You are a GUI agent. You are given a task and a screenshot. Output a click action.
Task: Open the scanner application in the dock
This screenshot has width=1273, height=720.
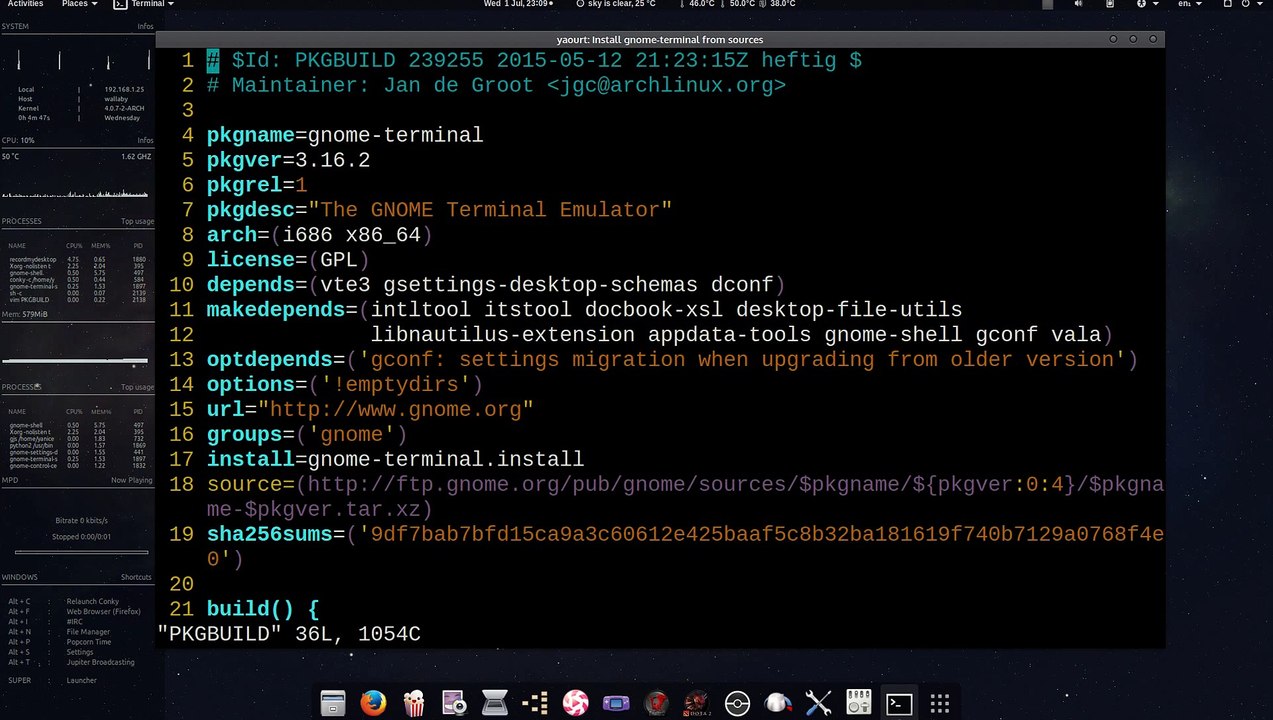pos(494,703)
